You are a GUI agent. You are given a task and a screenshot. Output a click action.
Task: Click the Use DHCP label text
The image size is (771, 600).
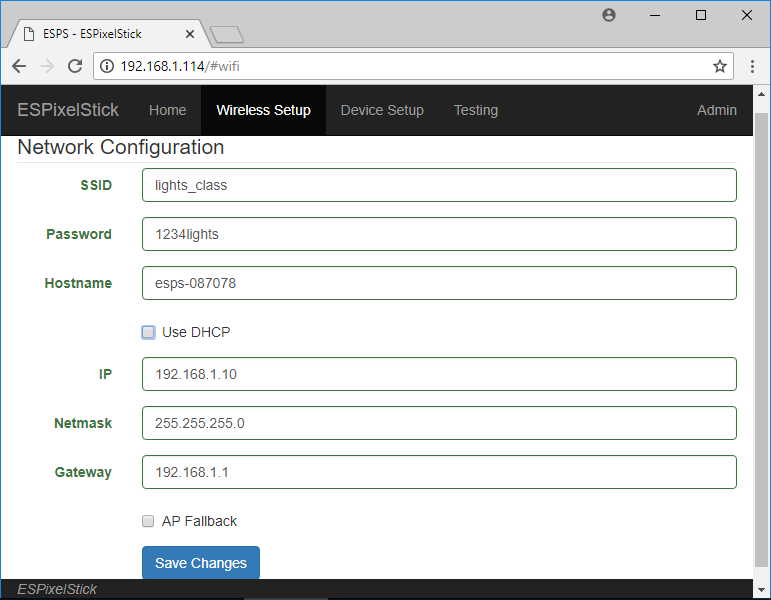pyautogui.click(x=196, y=332)
